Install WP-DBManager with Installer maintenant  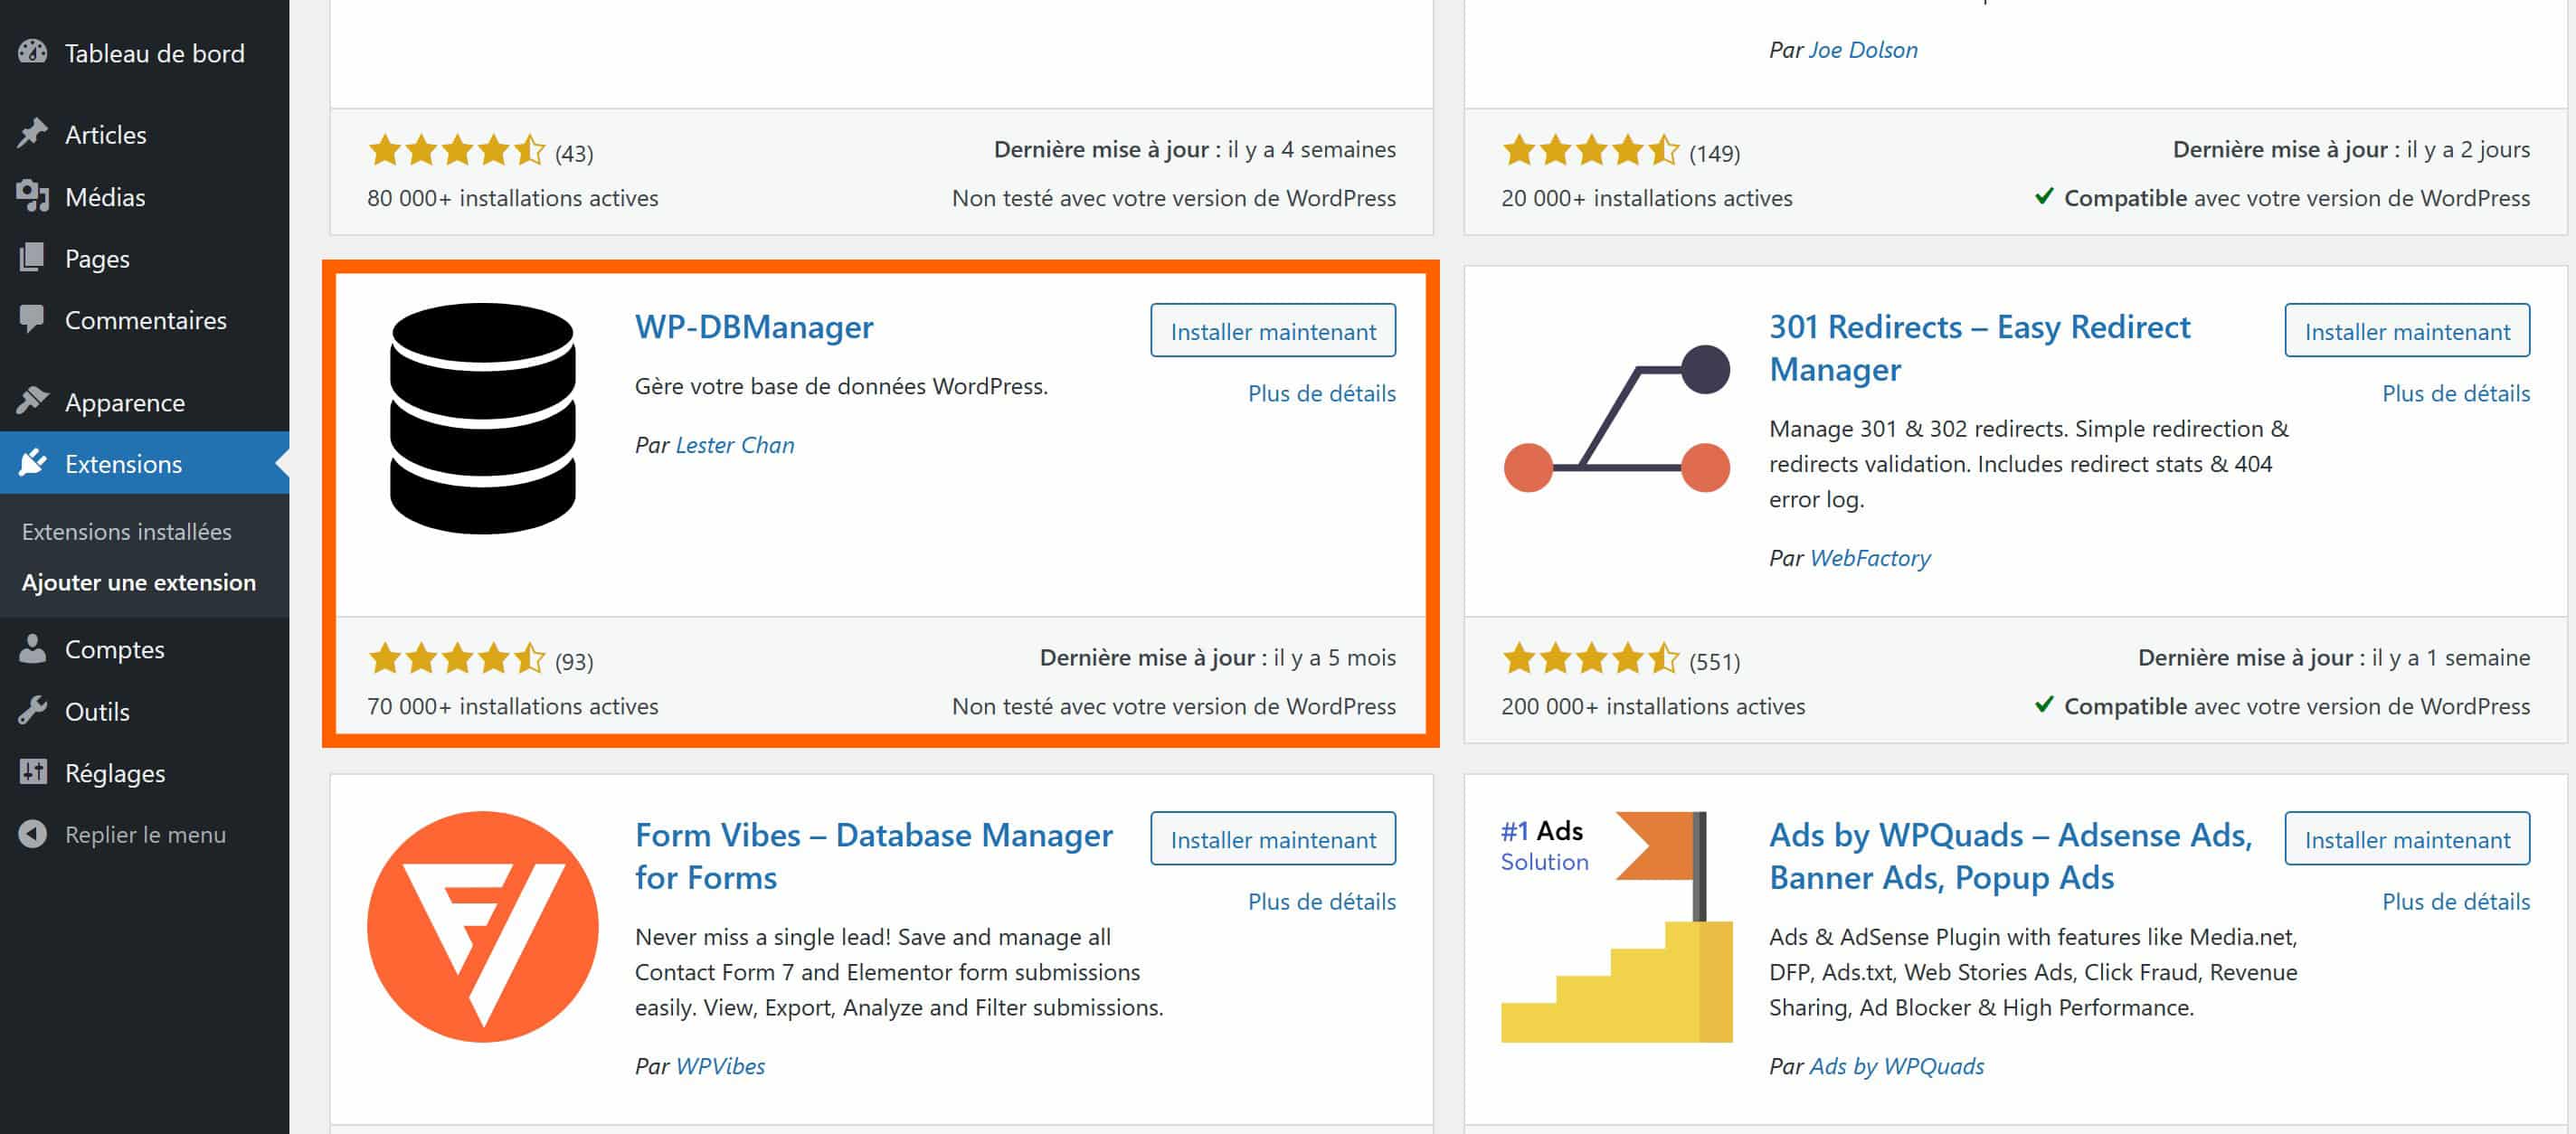[x=1273, y=330]
